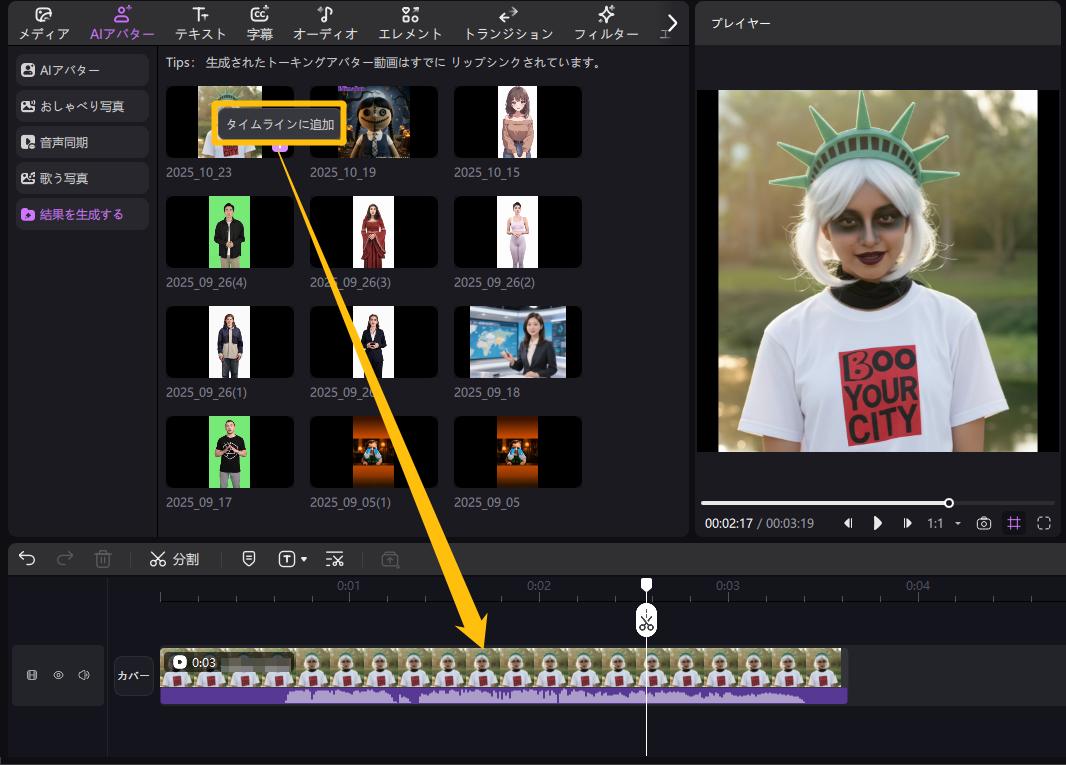Viewport: 1066px width, 765px height.
Task: Play the preview video
Action: point(878,523)
